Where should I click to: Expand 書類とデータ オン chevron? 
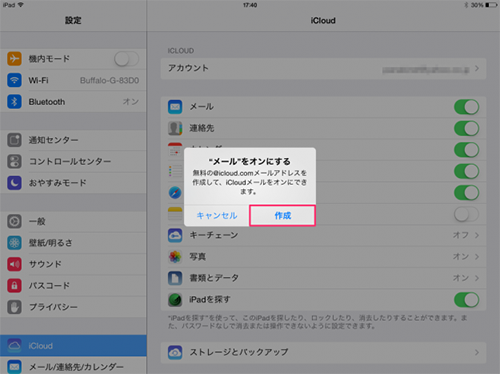point(477,278)
